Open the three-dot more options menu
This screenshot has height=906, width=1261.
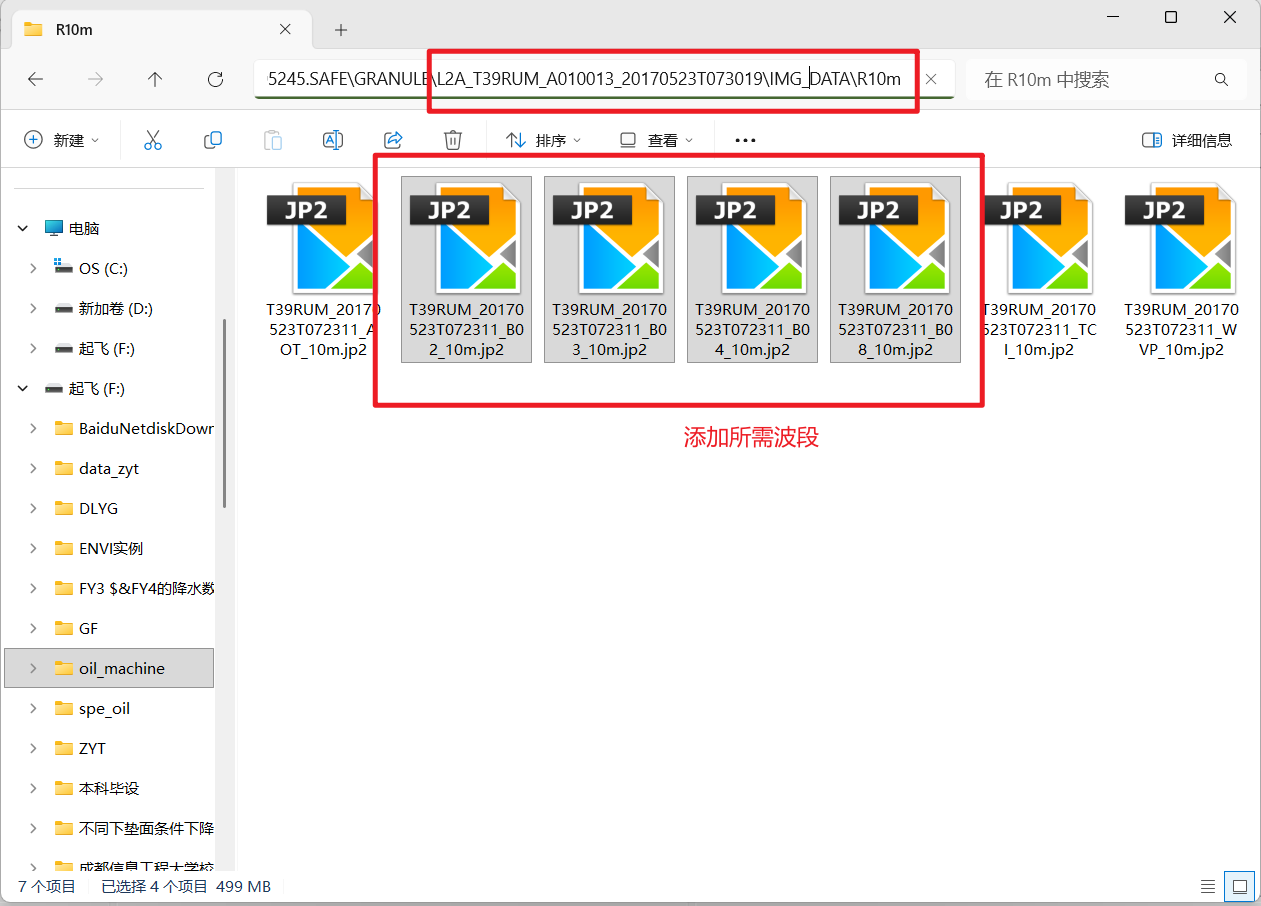click(x=745, y=140)
